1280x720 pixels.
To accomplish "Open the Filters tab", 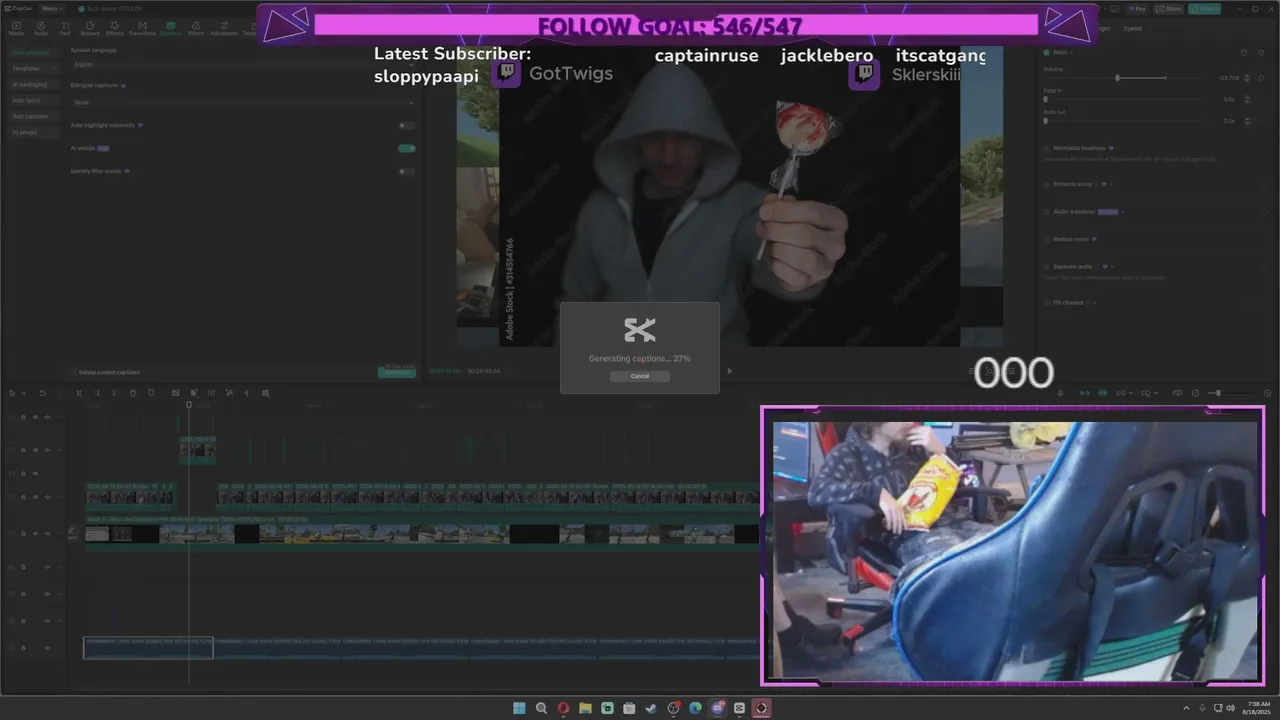I will (x=196, y=28).
